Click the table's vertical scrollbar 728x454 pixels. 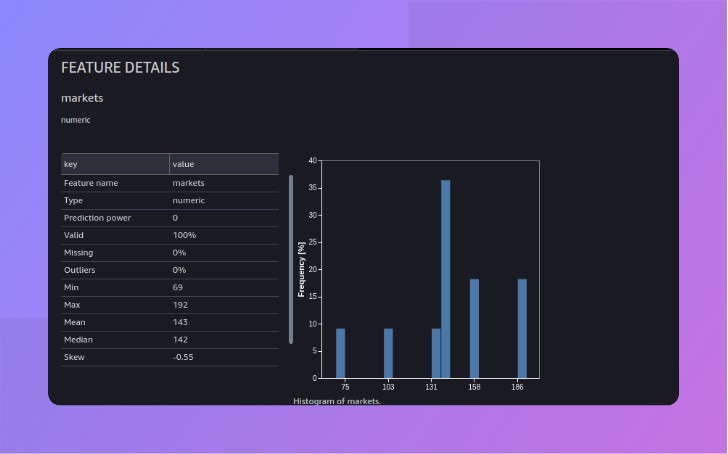click(291, 259)
